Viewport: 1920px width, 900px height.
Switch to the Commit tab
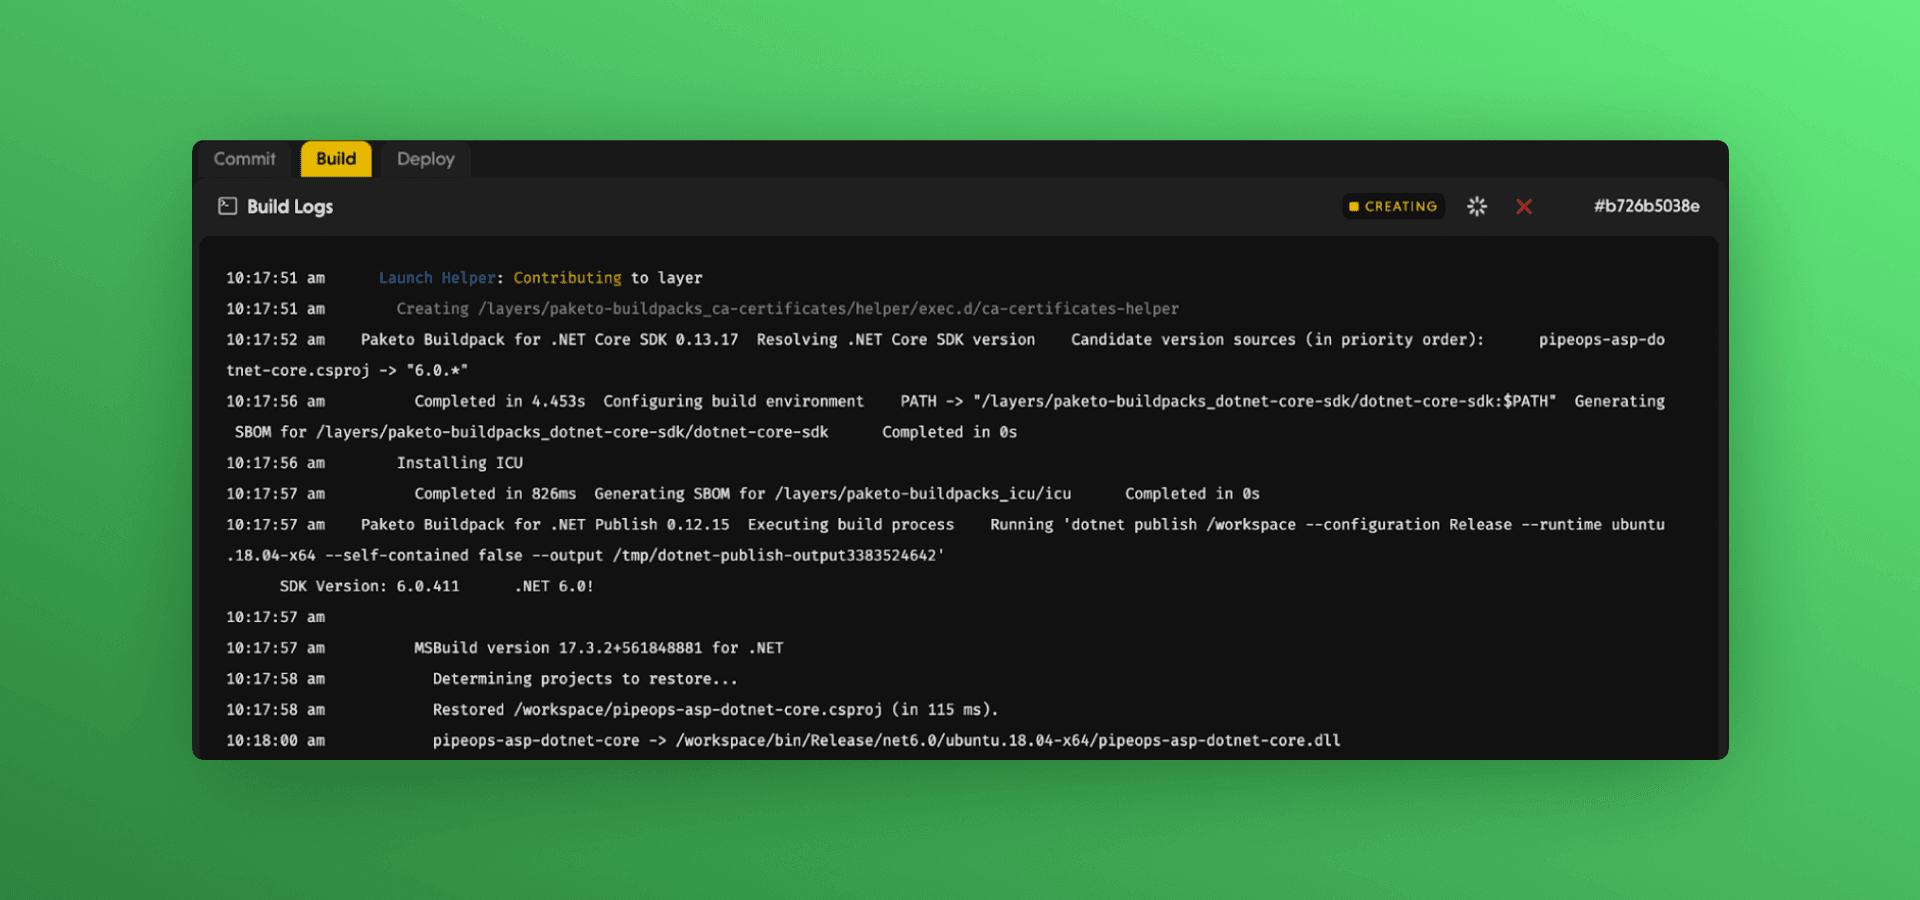(244, 159)
